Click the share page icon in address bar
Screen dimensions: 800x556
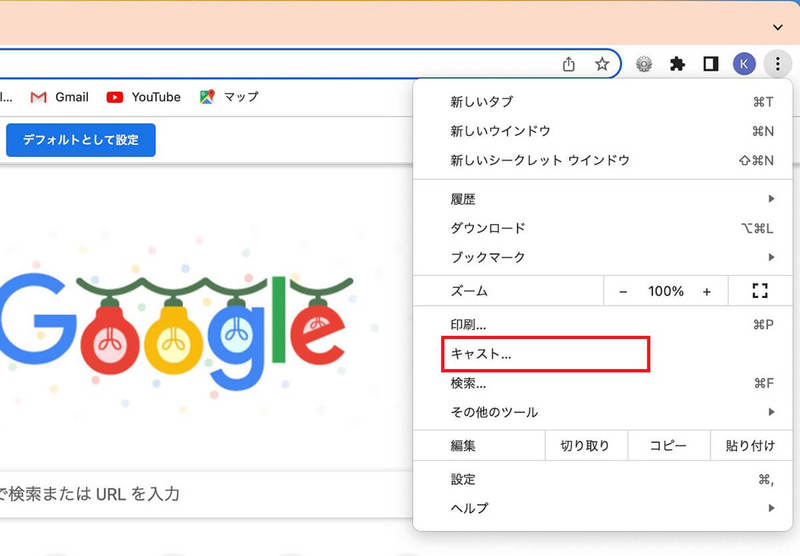(x=568, y=64)
